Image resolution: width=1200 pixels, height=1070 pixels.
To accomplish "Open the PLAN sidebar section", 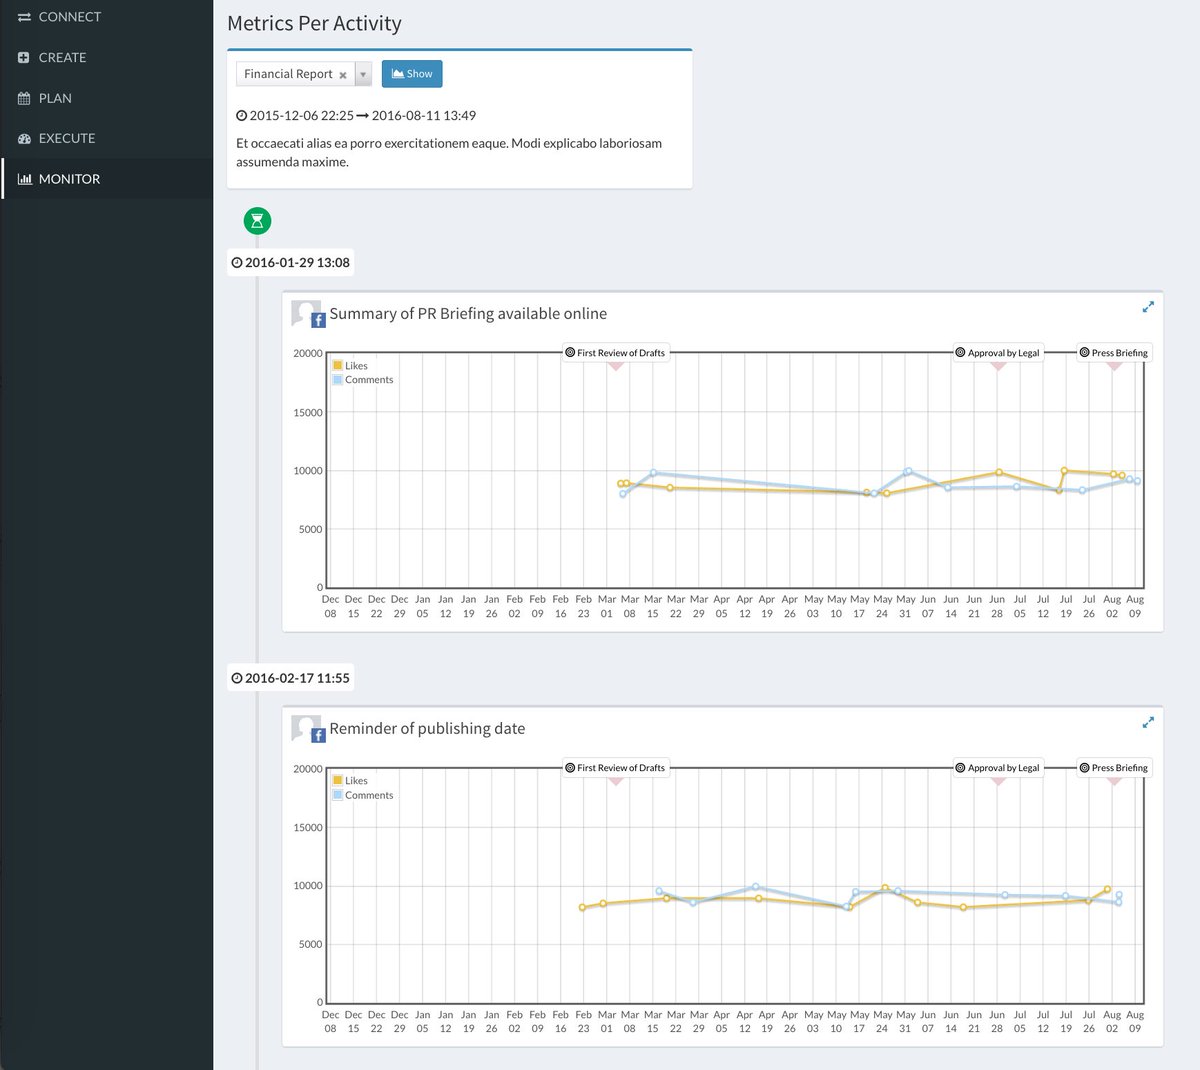I will [106, 98].
